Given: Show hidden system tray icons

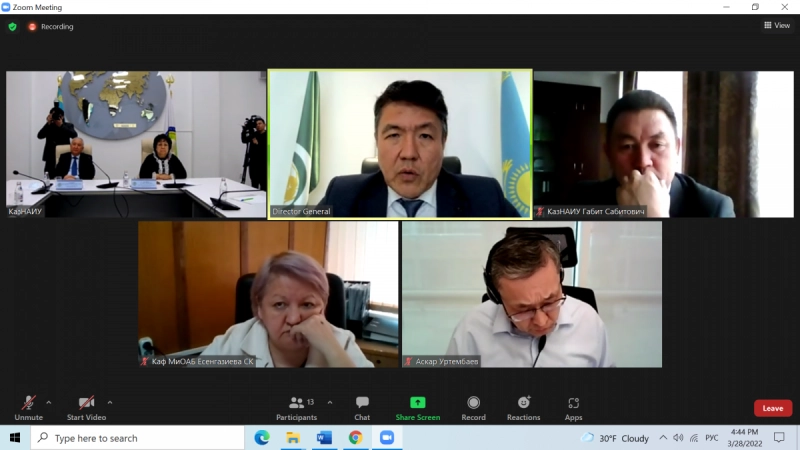Looking at the screenshot, I should coord(663,437).
